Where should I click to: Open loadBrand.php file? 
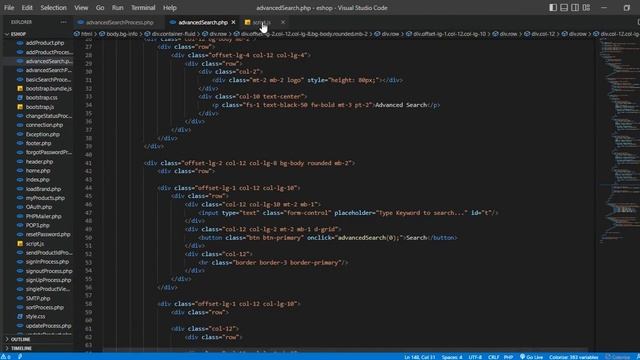point(43,189)
